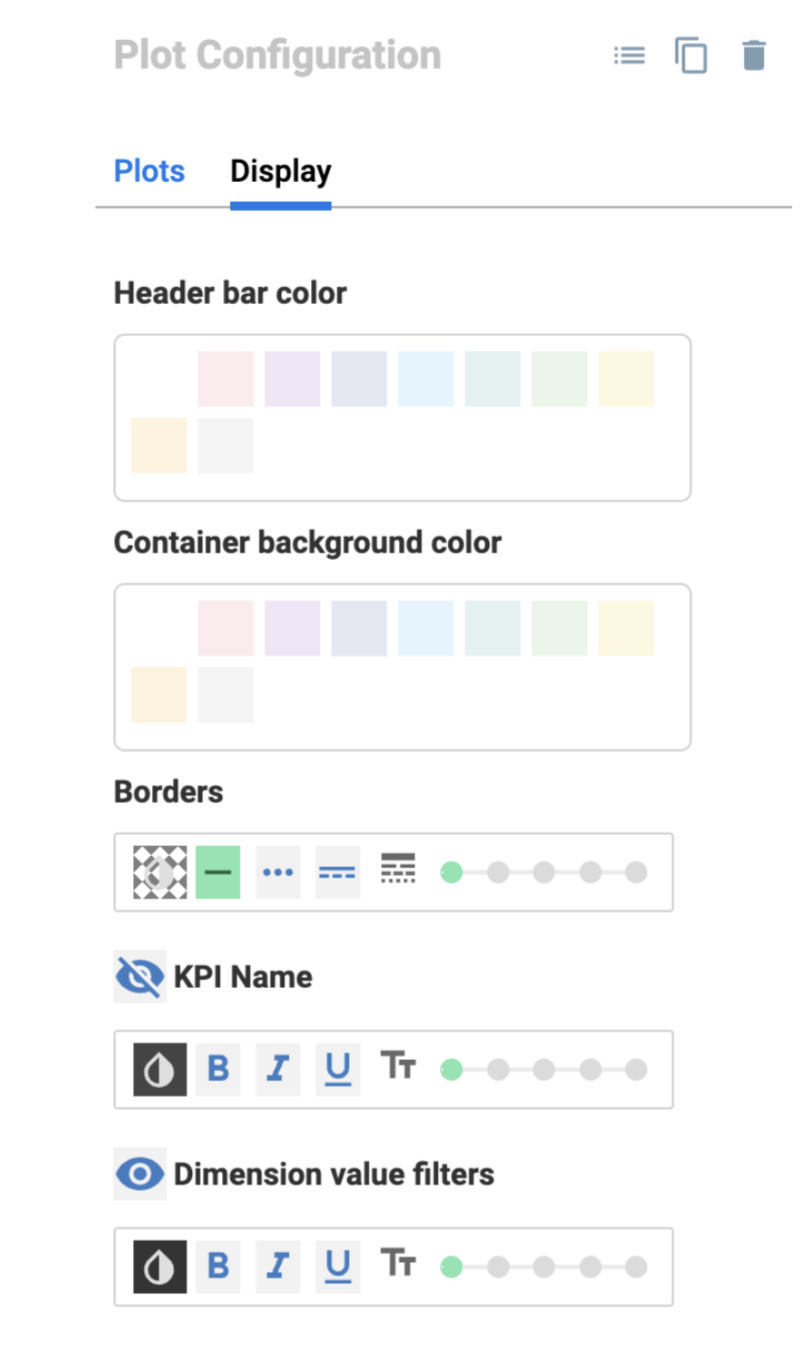Screen dimensions: 806x1362
Task: Toggle italic for Dimension value filters
Action: [278, 1266]
